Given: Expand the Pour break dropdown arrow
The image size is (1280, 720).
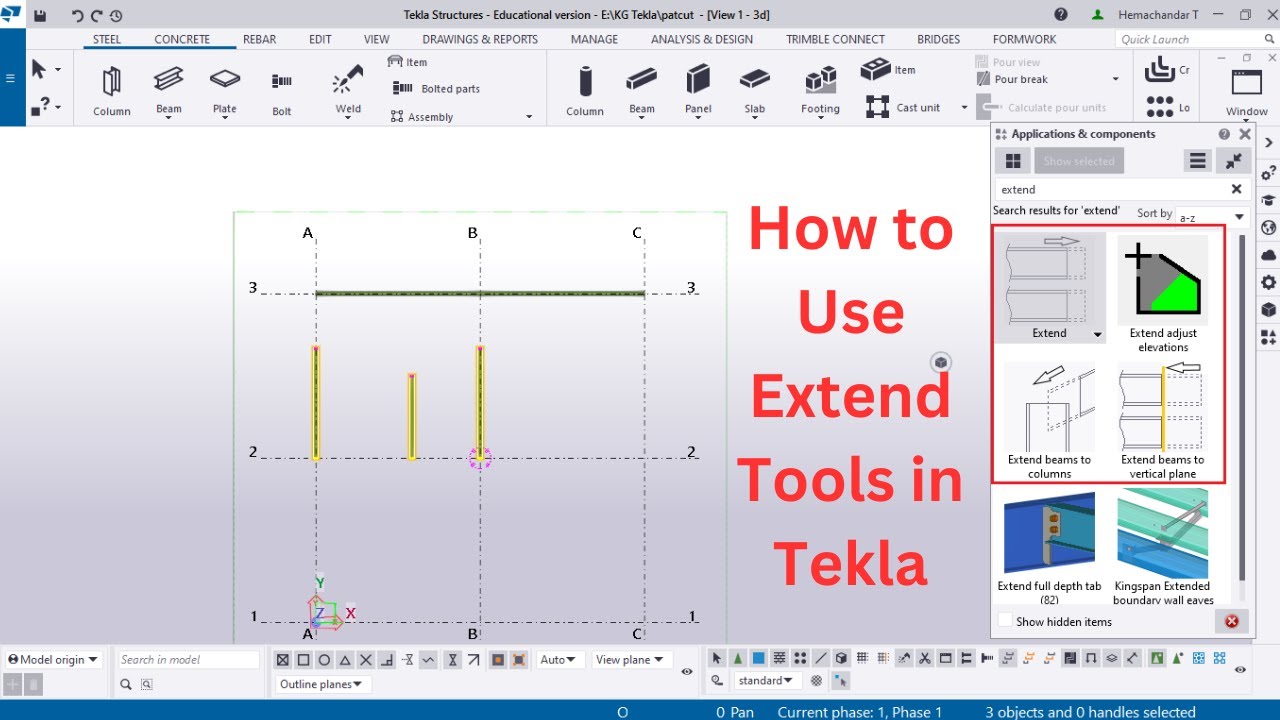Looking at the screenshot, I should [x=1116, y=79].
